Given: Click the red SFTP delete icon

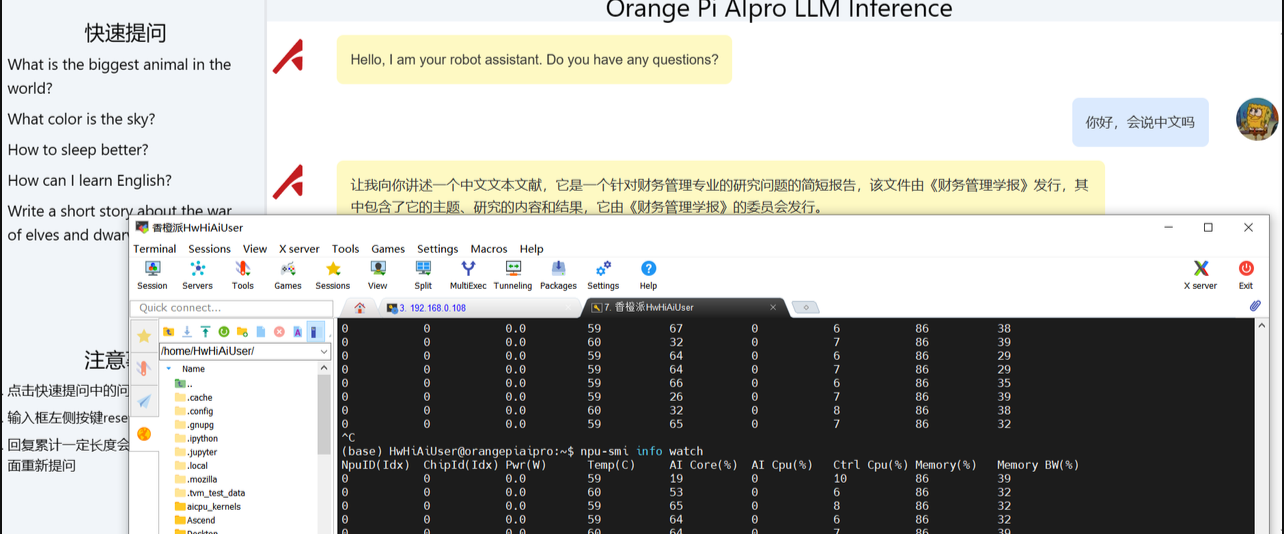Looking at the screenshot, I should (279, 332).
